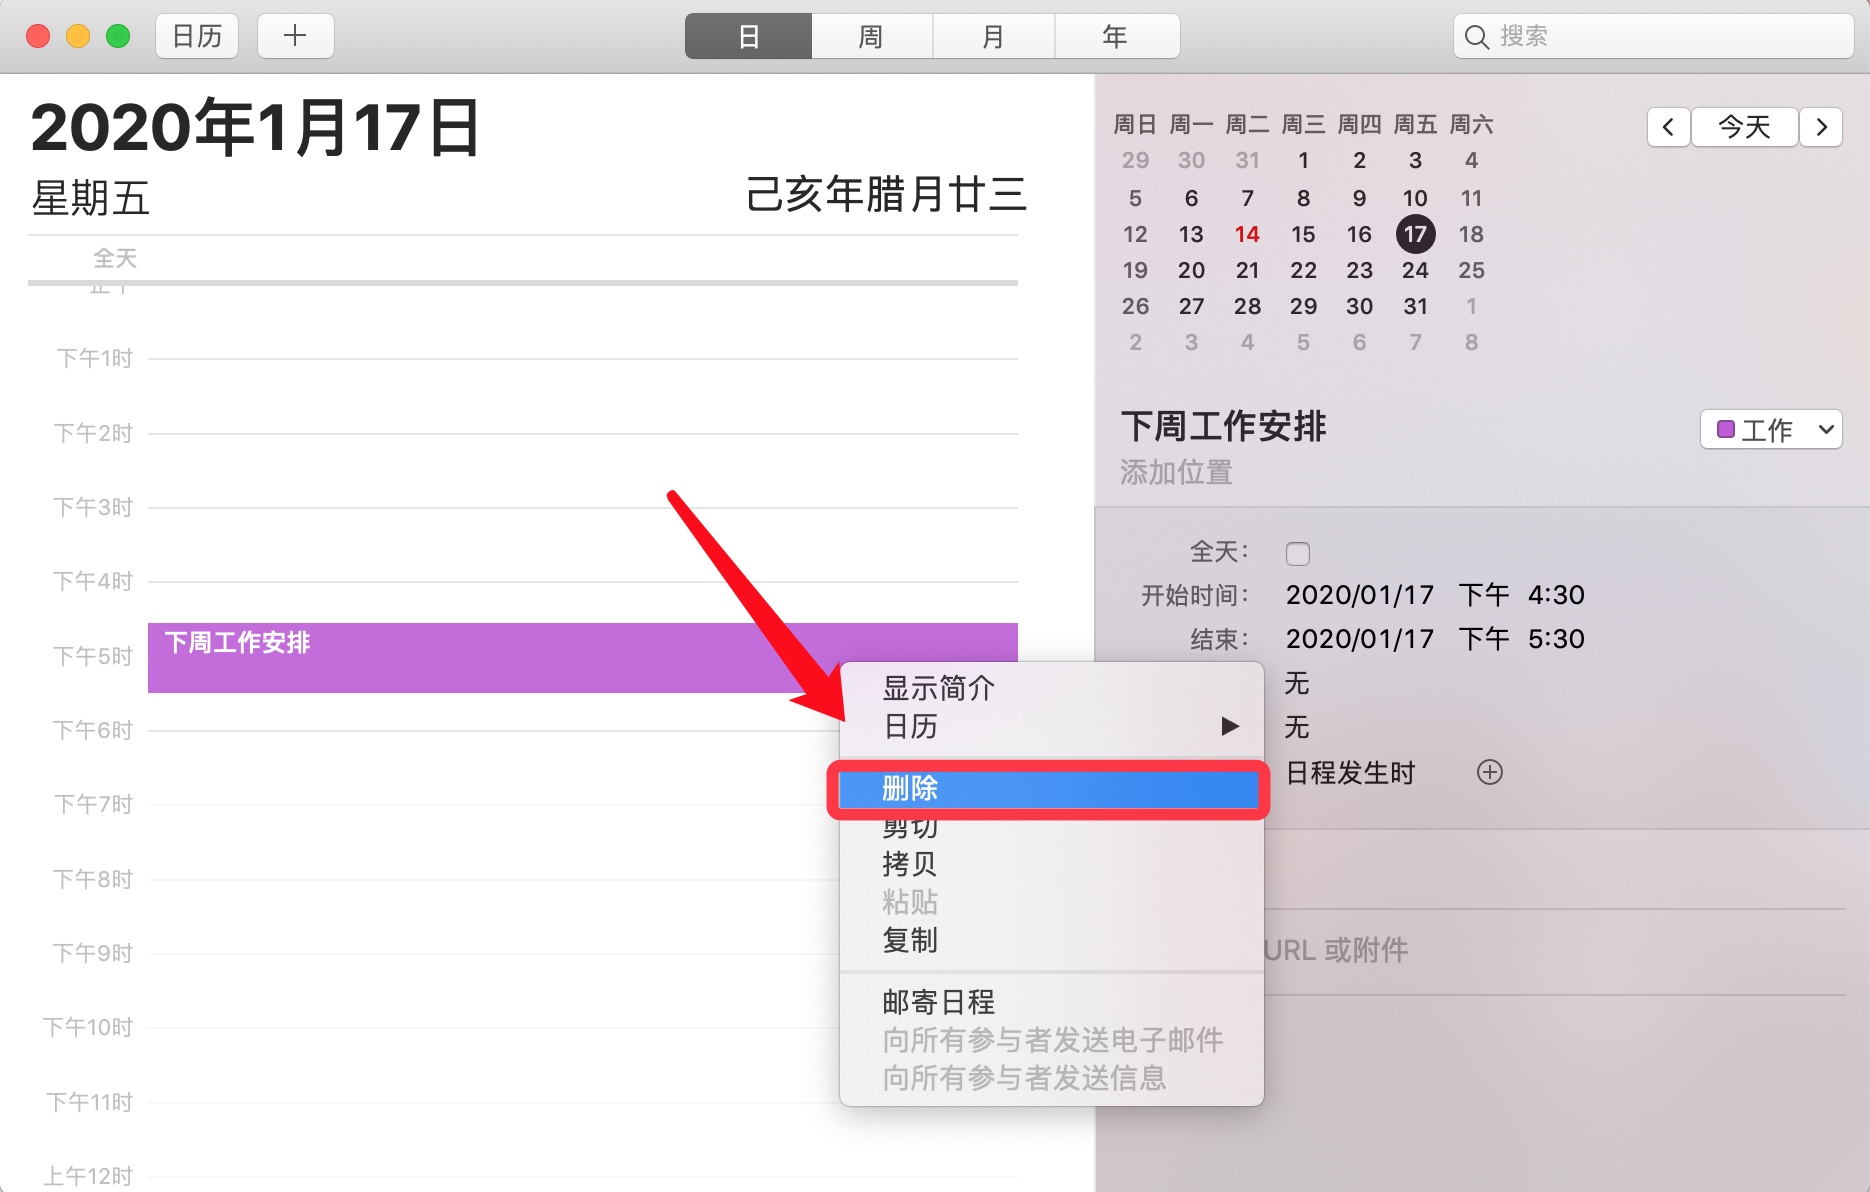1870x1192 pixels.
Task: Switch to 年 year view tab
Action: click(1116, 37)
